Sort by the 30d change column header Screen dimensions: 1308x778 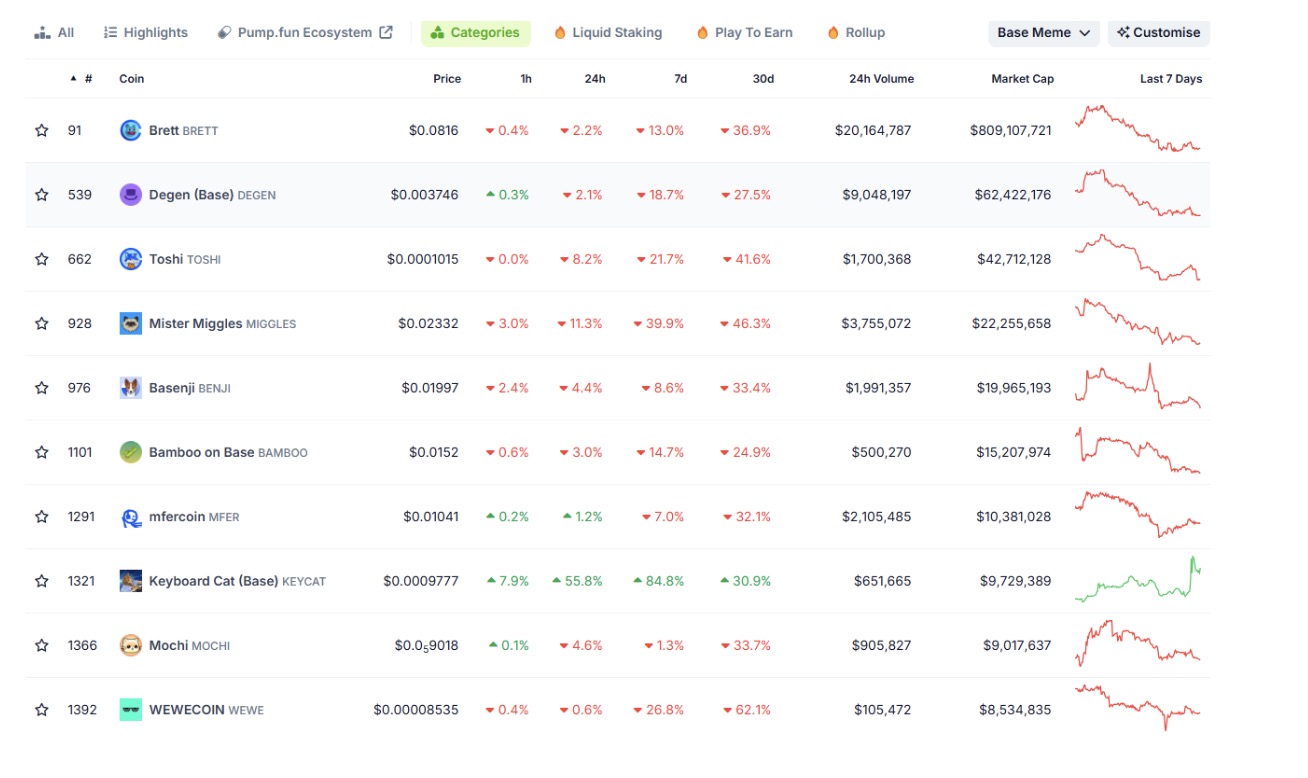[x=764, y=79]
